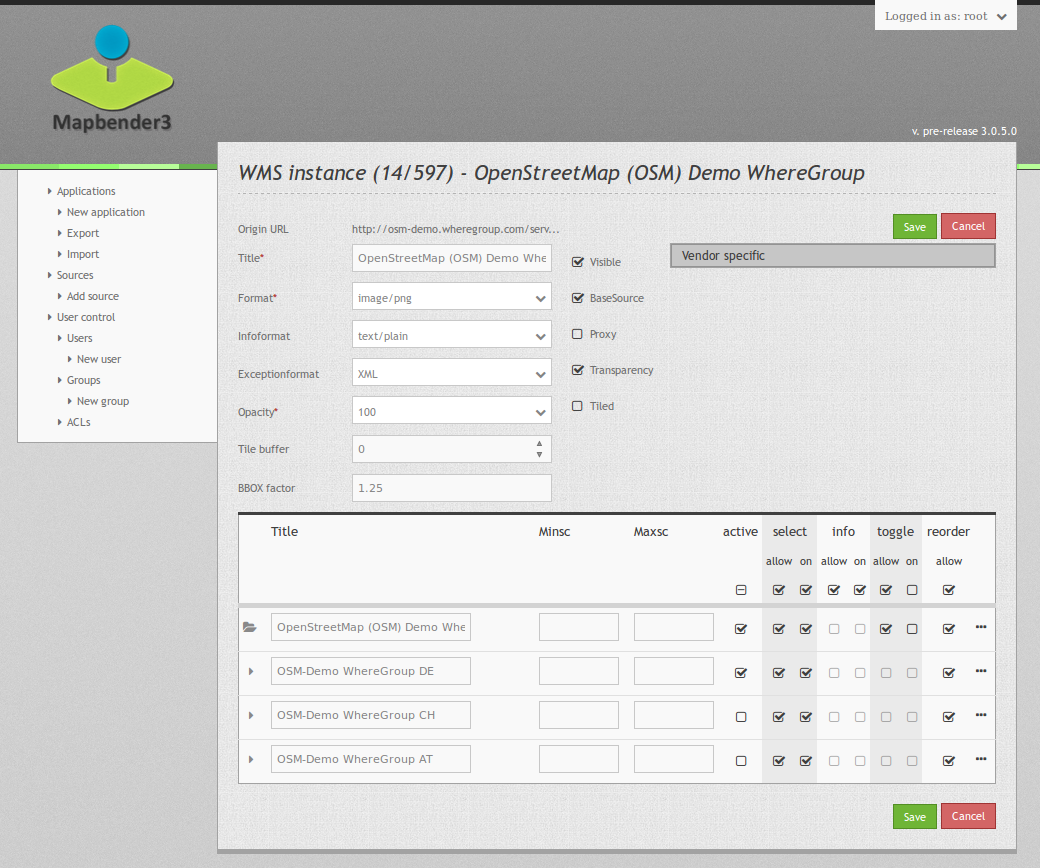
Task: Uncheck the Transparency checkbox
Action: tap(578, 370)
